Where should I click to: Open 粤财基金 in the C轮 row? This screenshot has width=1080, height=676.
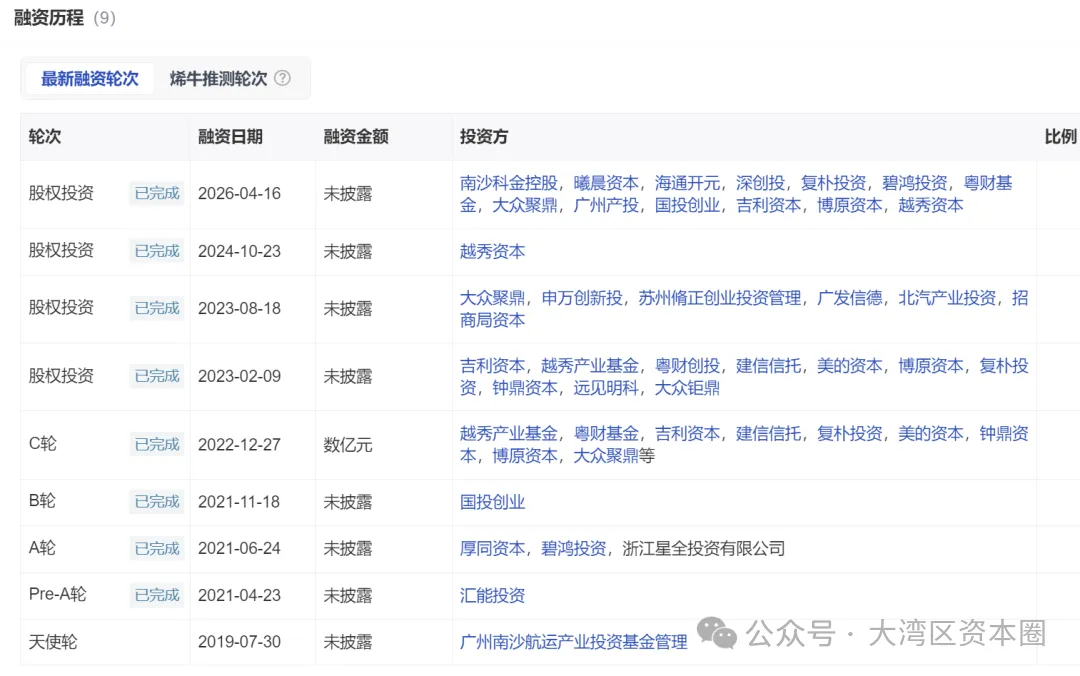[x=605, y=433]
